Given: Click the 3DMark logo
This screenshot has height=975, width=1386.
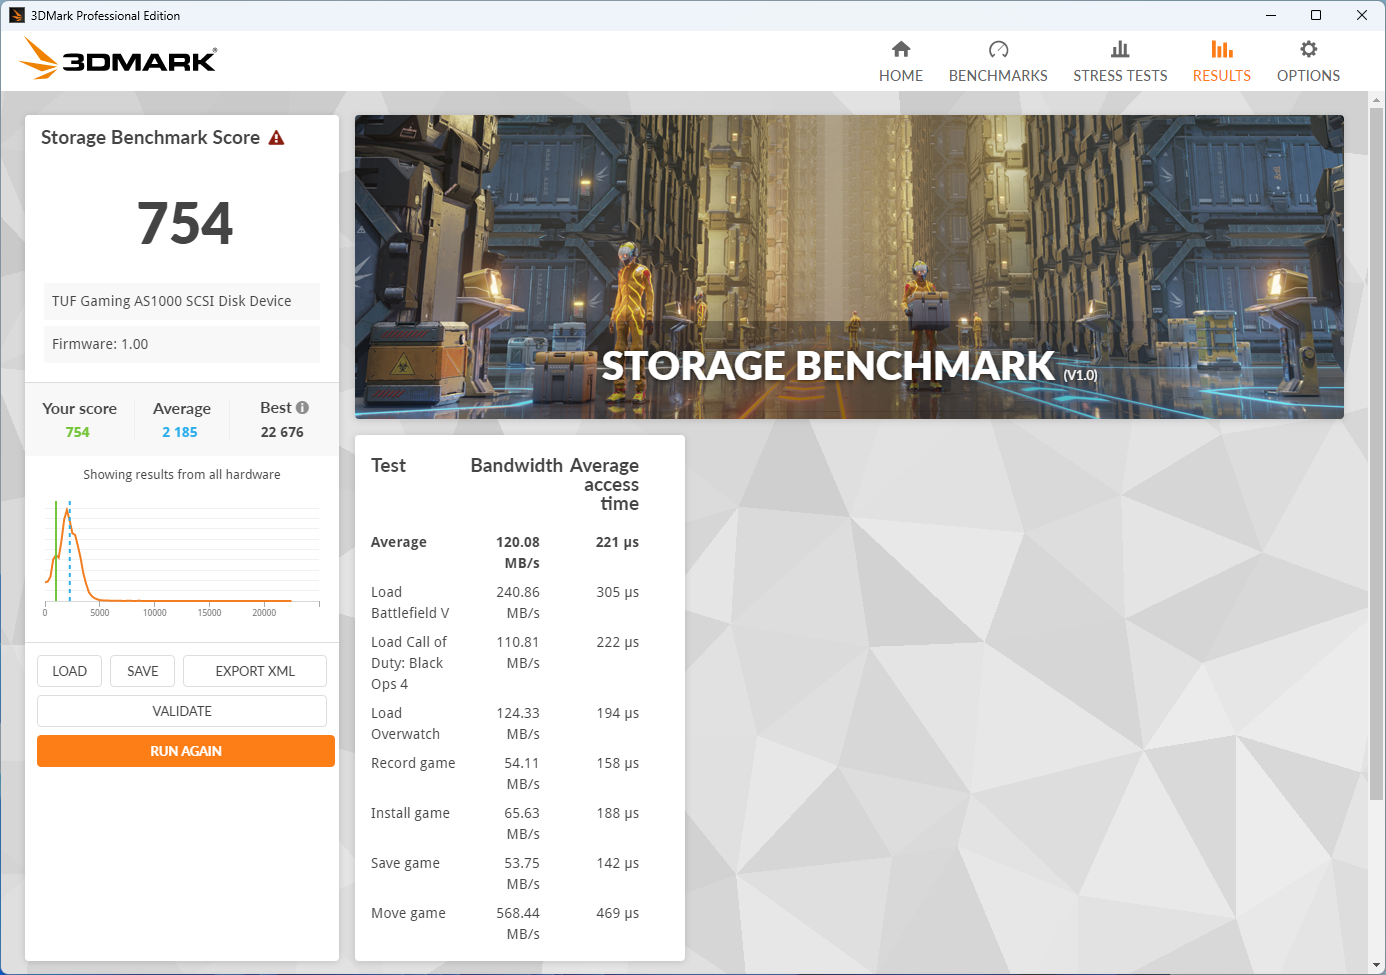Looking at the screenshot, I should tap(118, 59).
